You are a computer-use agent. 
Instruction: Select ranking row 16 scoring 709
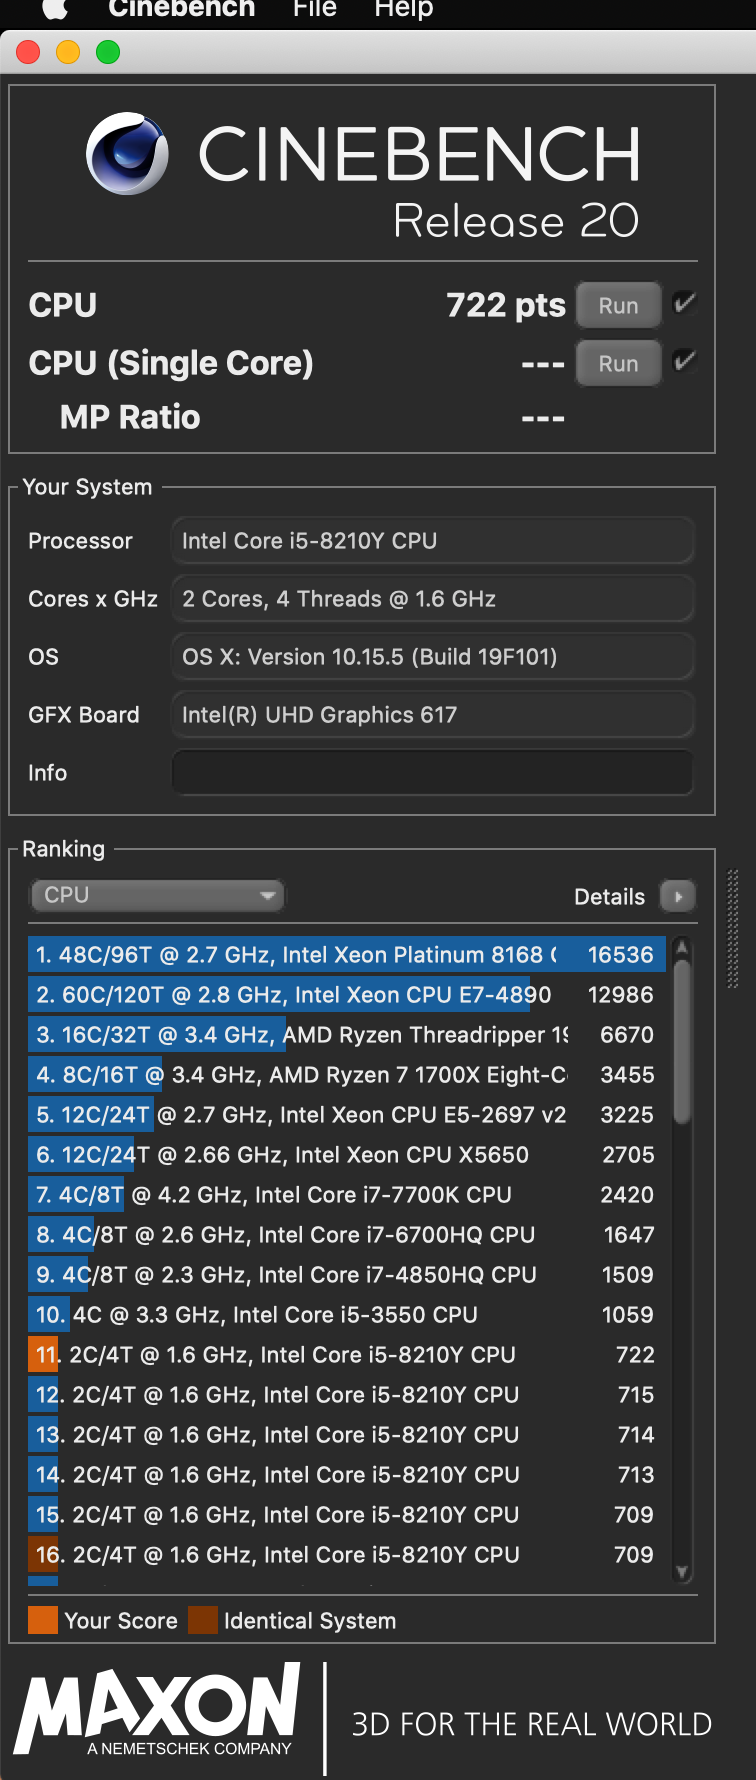coord(347,1555)
